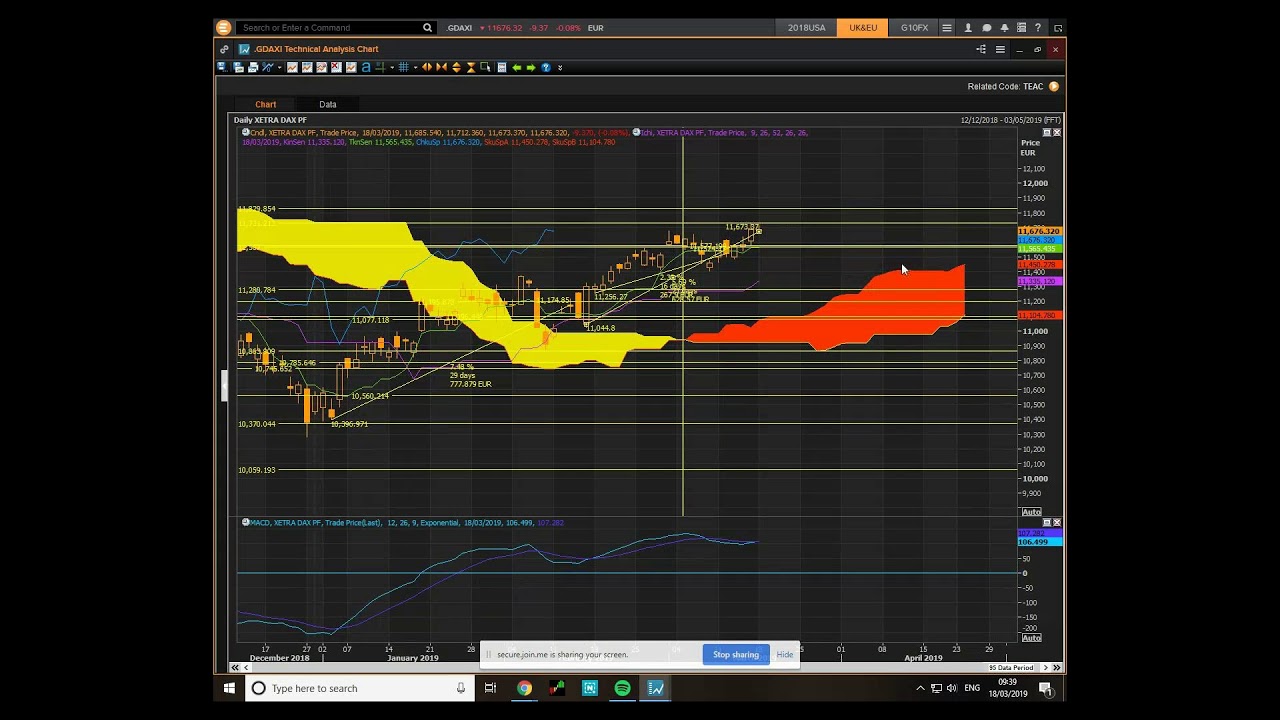Screen dimensions: 1280x720
Task: Open Spotify from the taskbar
Action: pos(622,688)
